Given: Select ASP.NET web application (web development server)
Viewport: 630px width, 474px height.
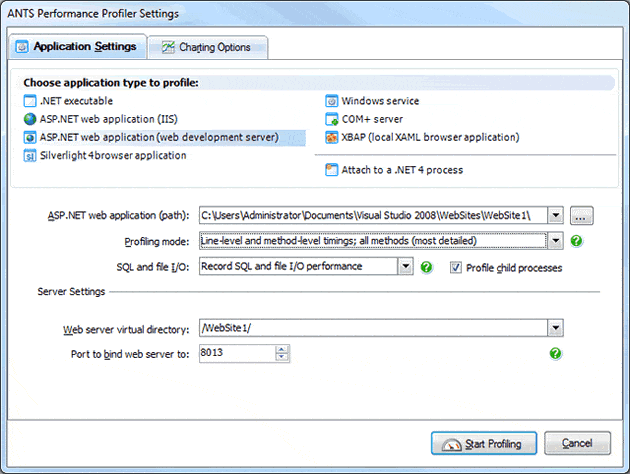Looking at the screenshot, I should coord(164,137).
